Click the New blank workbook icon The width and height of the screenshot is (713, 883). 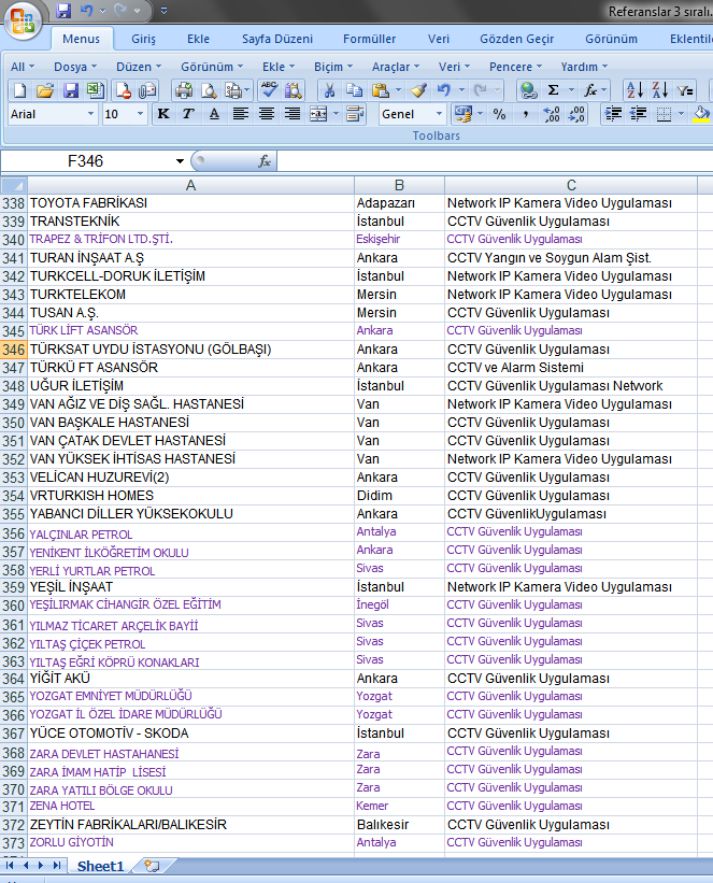pos(20,90)
